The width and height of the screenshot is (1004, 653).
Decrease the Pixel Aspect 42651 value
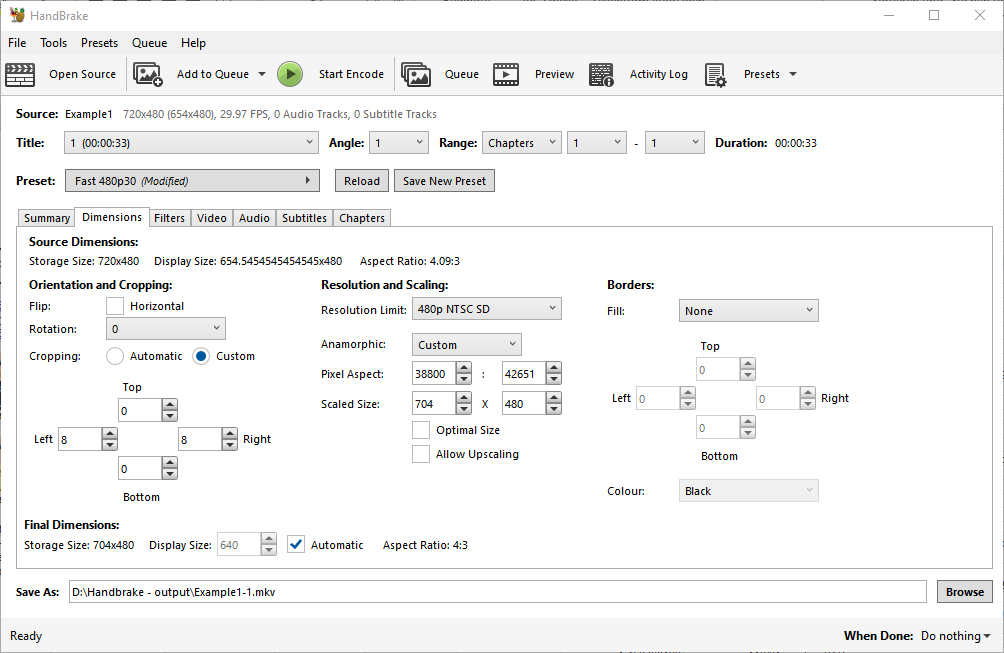(x=554, y=379)
